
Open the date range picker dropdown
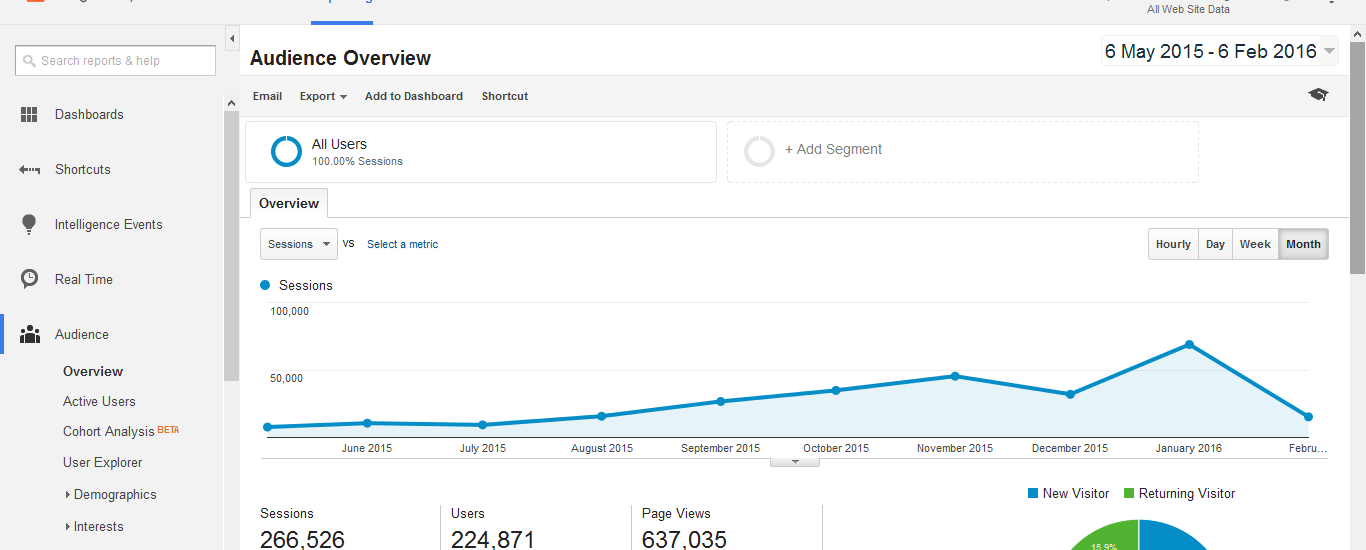(1219, 52)
